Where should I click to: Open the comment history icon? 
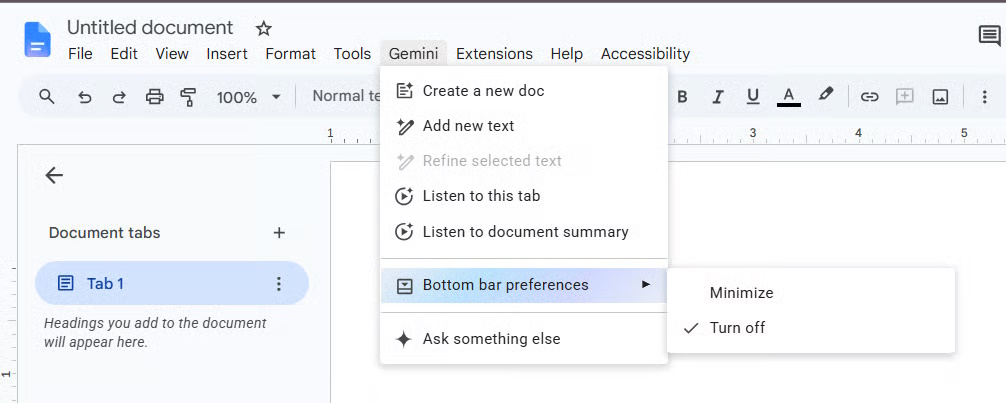(x=989, y=36)
